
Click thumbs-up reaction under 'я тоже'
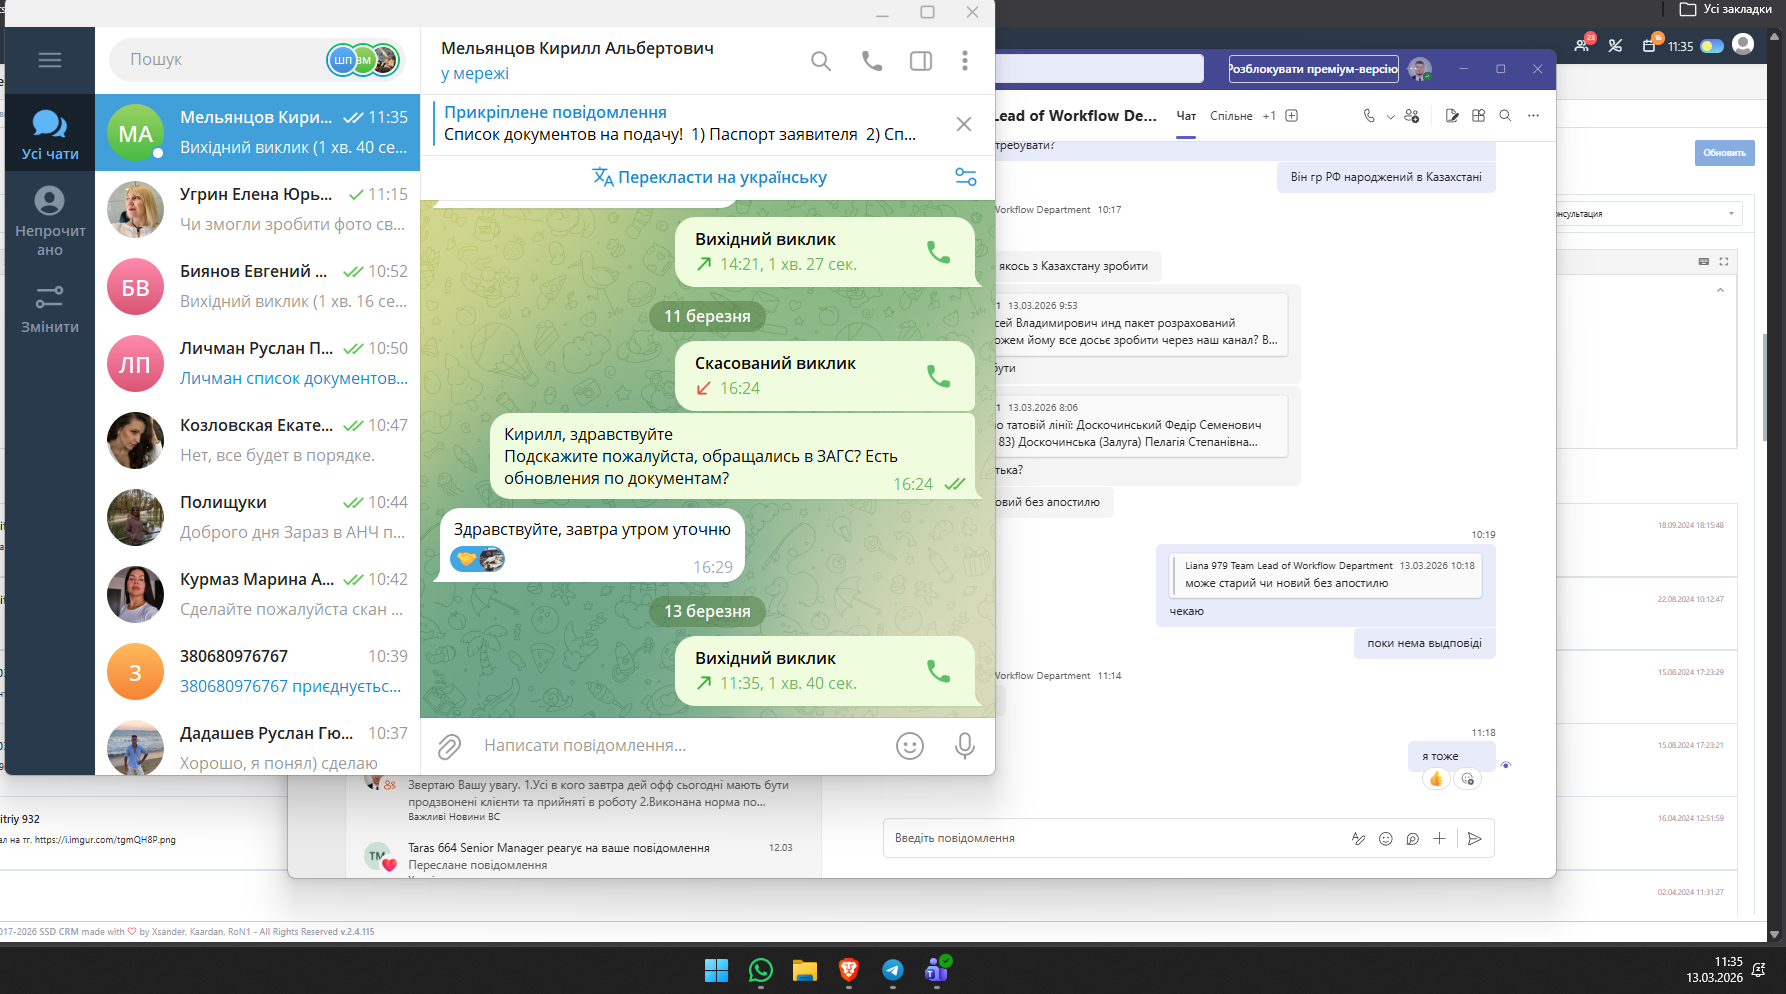(x=1436, y=779)
